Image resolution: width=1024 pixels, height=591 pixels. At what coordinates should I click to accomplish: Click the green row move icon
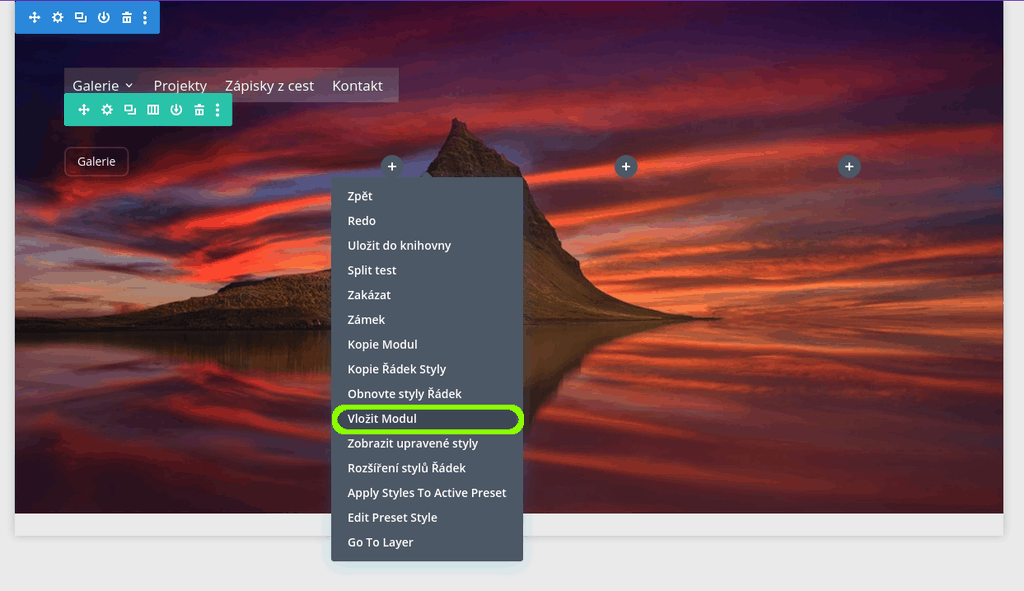[x=84, y=110]
